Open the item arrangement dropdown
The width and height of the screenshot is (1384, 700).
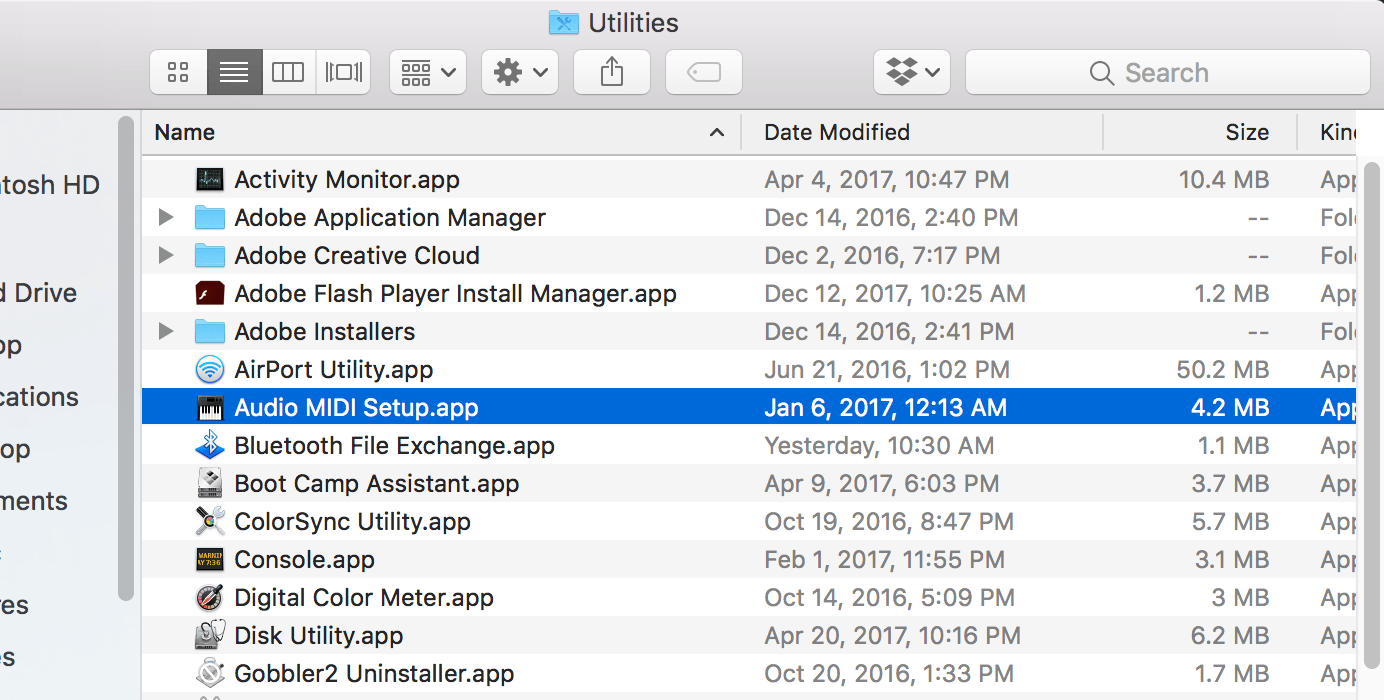[x=428, y=72]
